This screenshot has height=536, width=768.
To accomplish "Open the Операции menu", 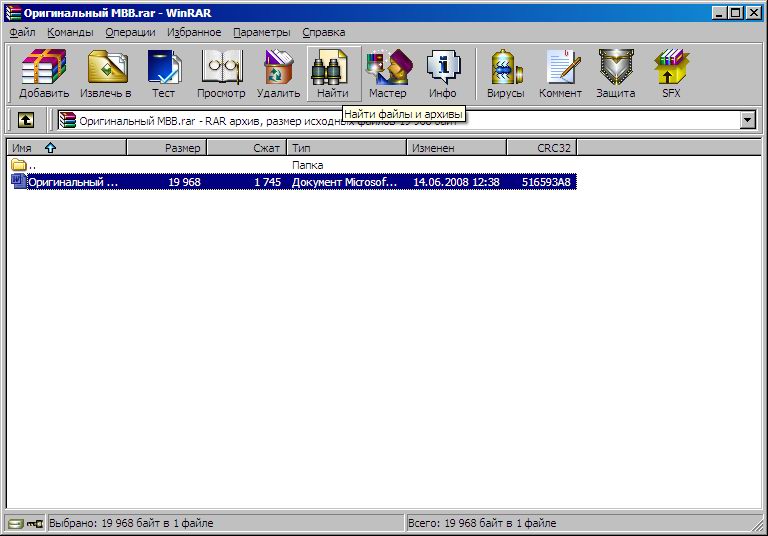I will click(x=130, y=32).
